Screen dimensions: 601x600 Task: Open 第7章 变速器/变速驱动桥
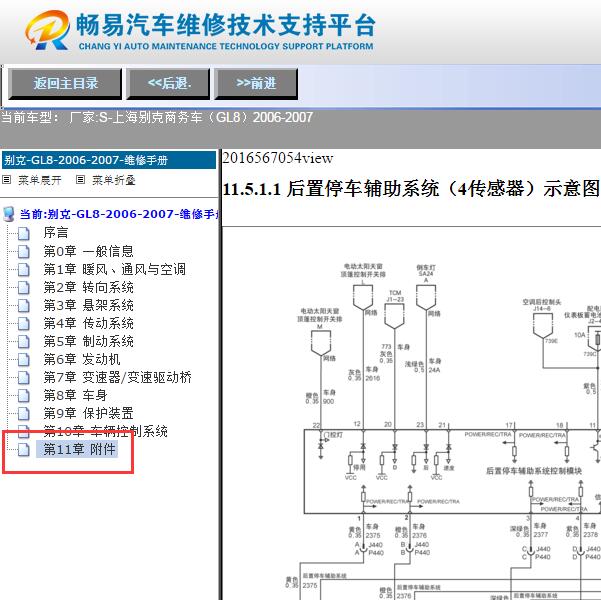(x=118, y=377)
